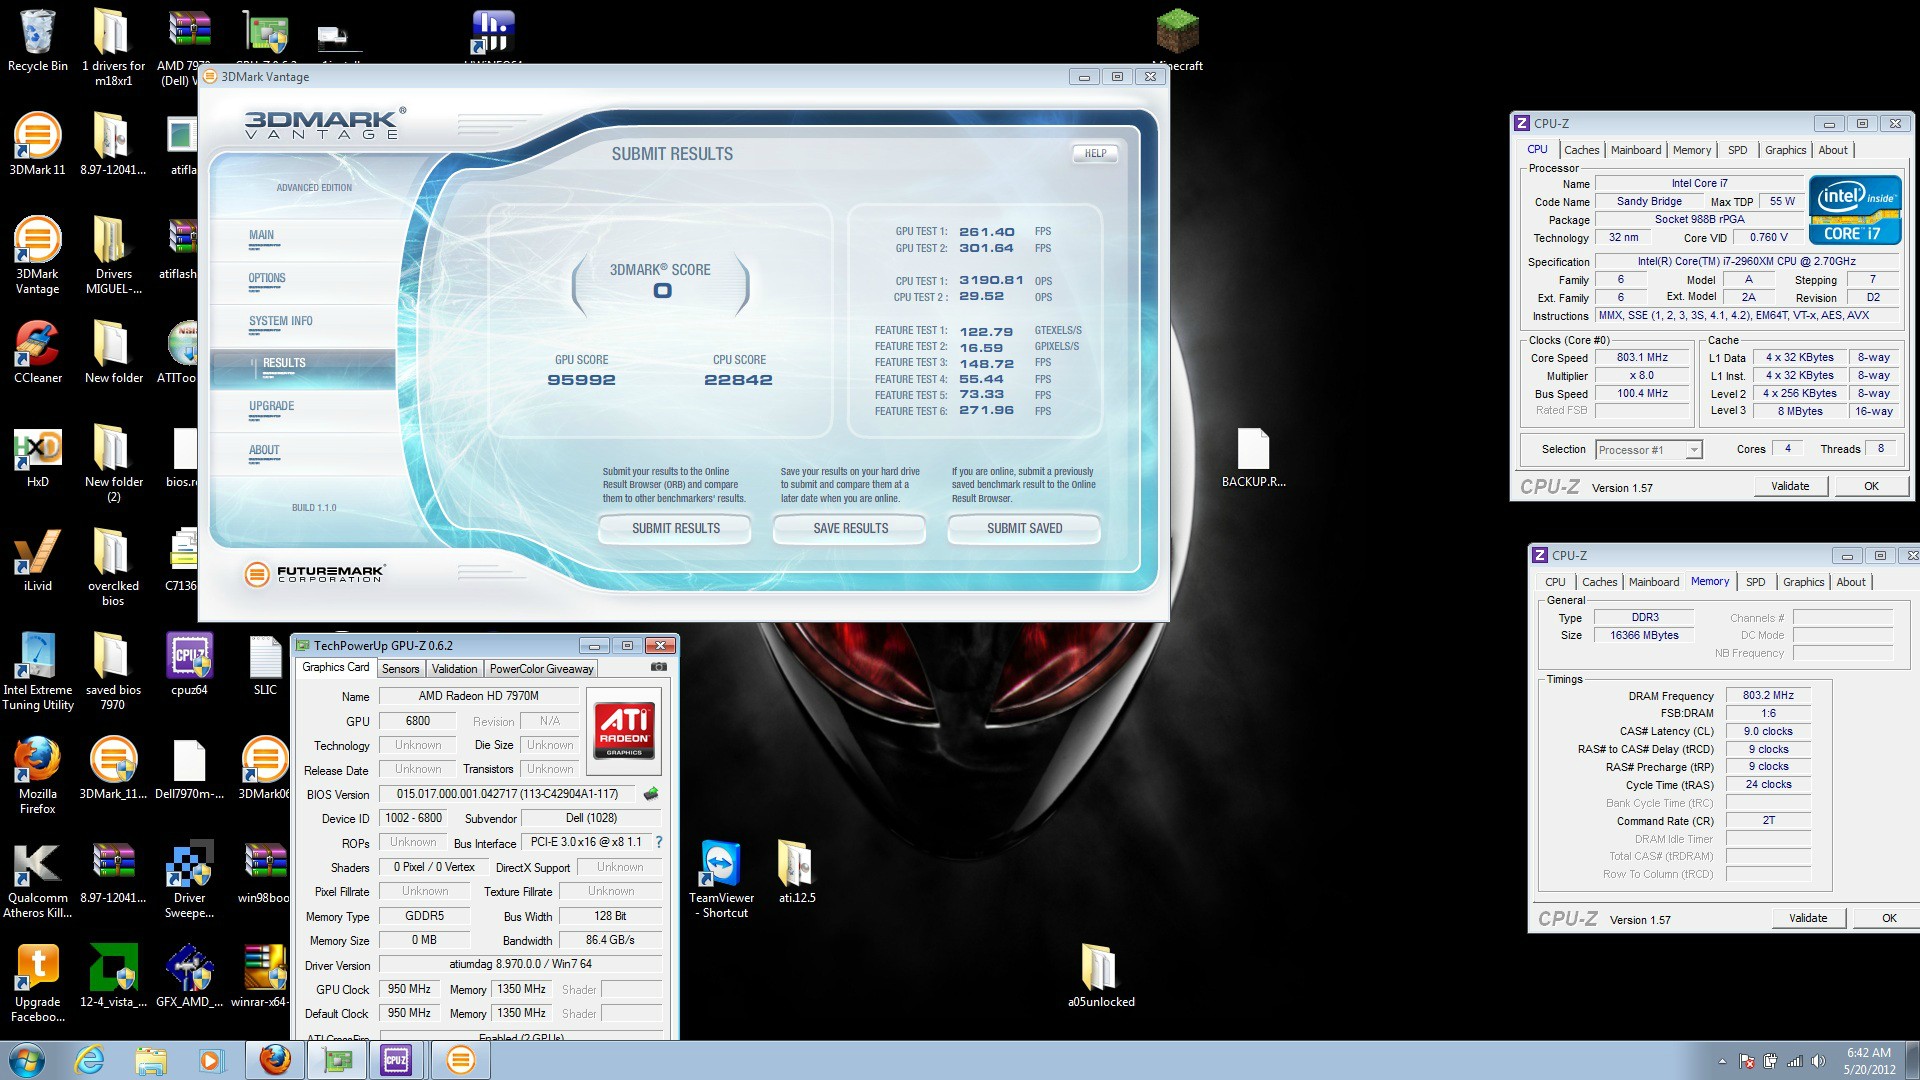Image resolution: width=1920 pixels, height=1080 pixels.
Task: Open the HxD hex editor shortcut
Action: point(38,456)
